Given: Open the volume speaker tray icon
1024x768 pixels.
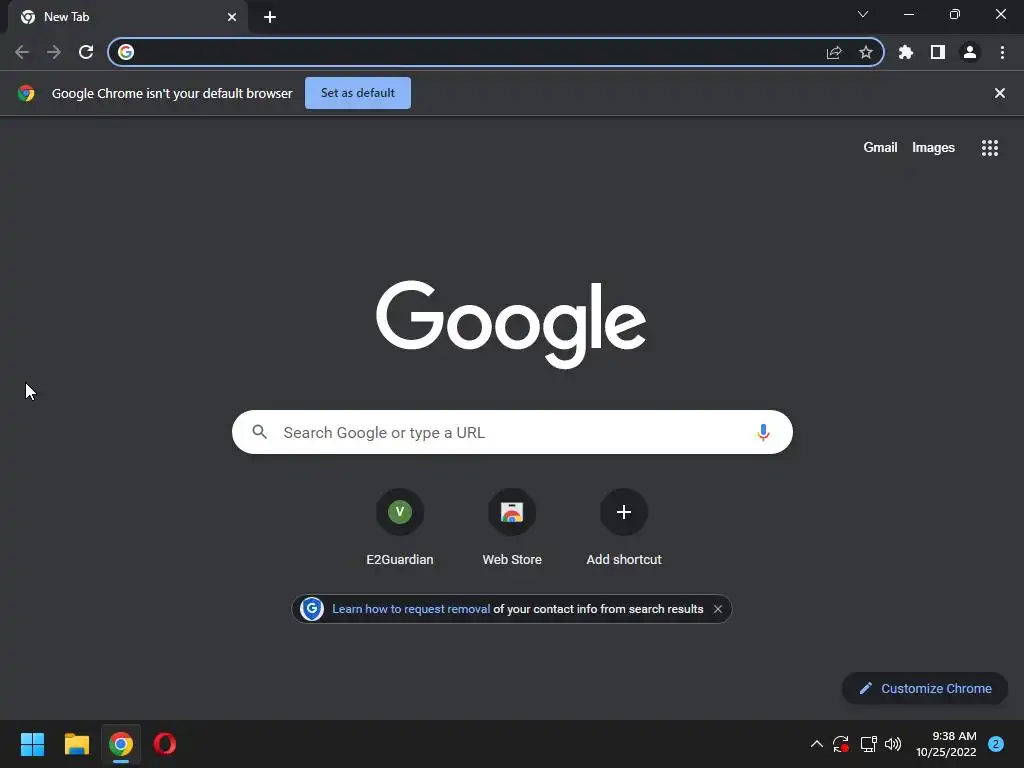Looking at the screenshot, I should pyautogui.click(x=893, y=744).
